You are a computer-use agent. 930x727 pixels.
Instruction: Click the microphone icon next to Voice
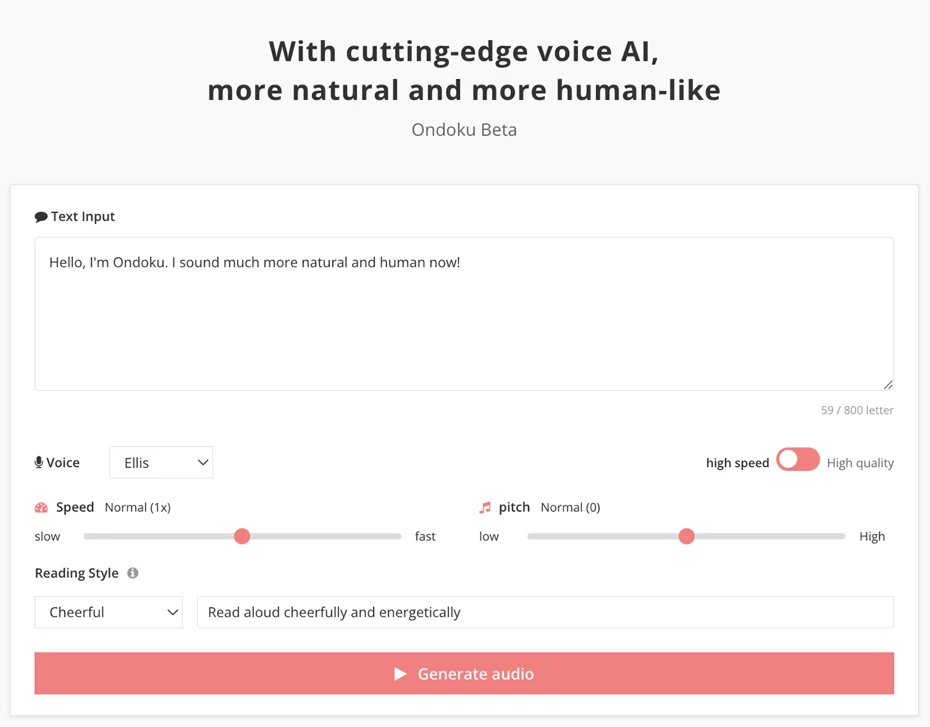point(39,463)
